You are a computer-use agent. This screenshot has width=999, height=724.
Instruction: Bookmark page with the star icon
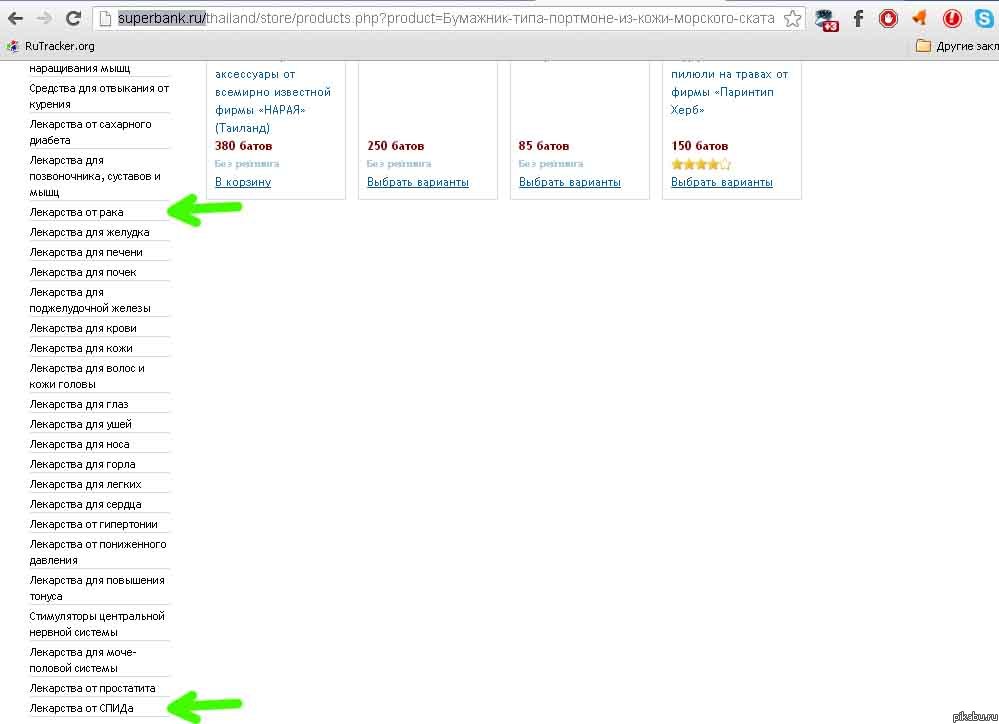(x=792, y=18)
